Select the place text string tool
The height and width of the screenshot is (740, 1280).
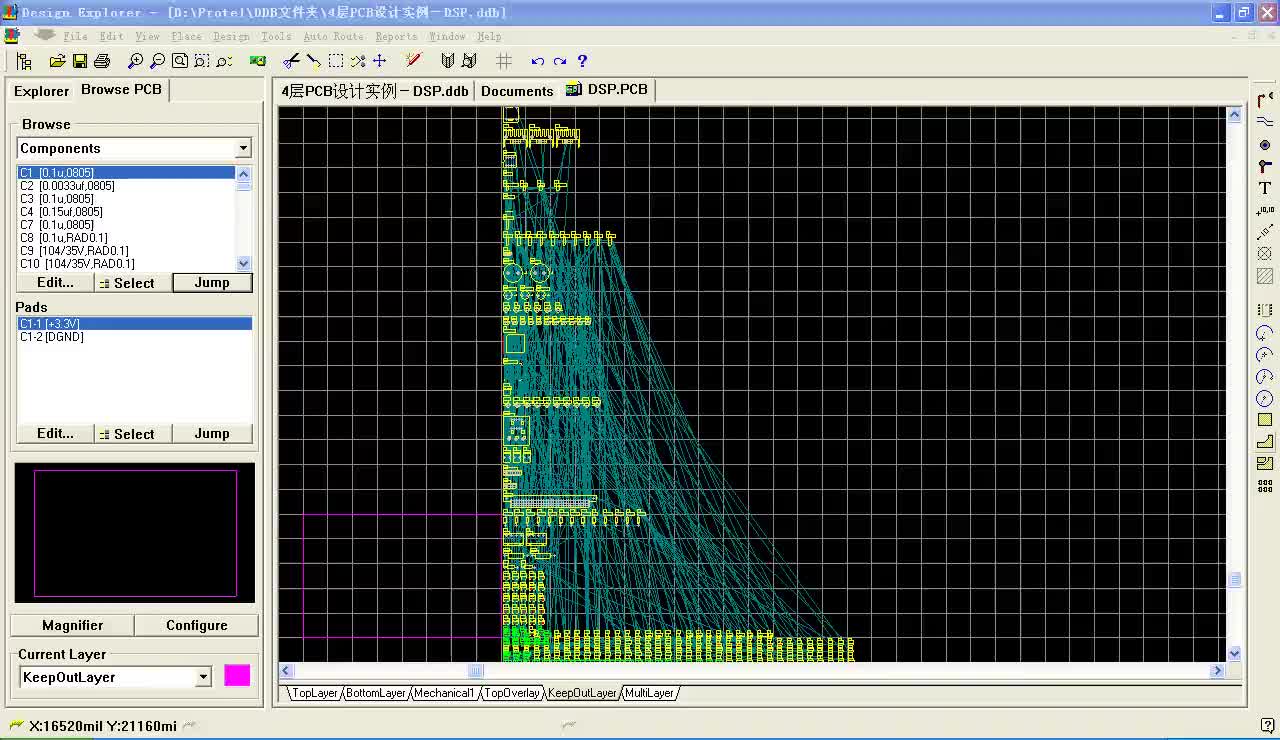1265,188
